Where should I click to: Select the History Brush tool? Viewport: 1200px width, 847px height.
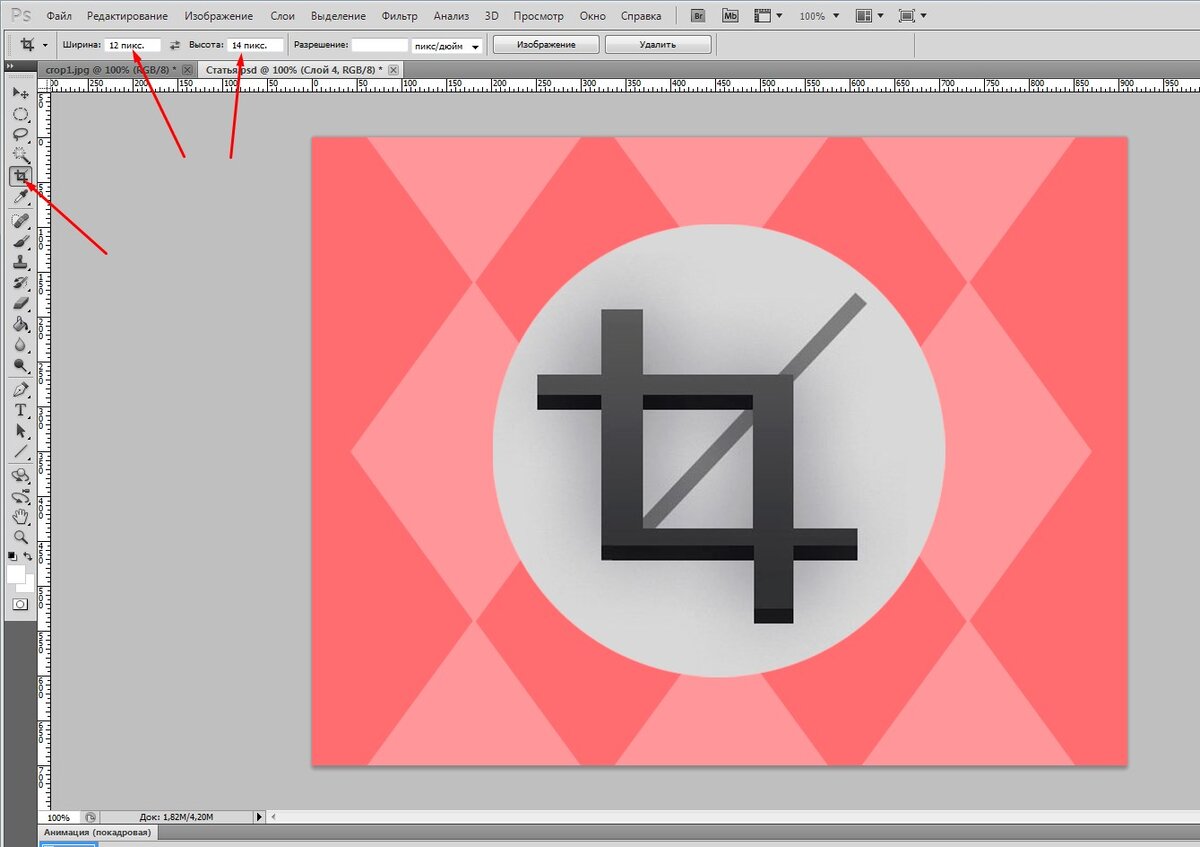20,283
